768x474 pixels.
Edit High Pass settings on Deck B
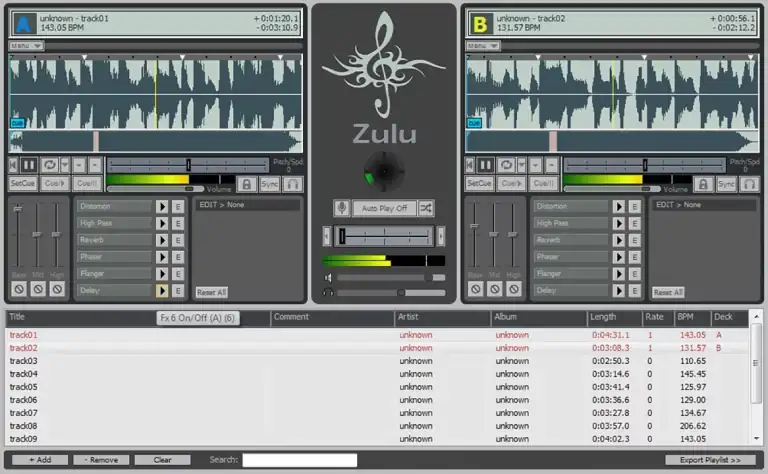634,223
